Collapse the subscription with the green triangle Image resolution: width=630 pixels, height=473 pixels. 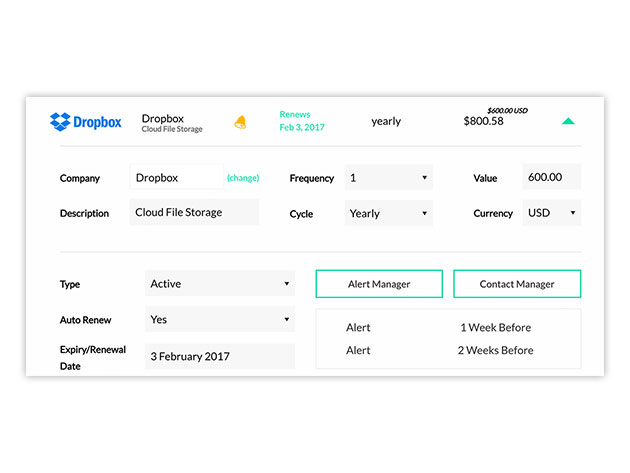568,121
